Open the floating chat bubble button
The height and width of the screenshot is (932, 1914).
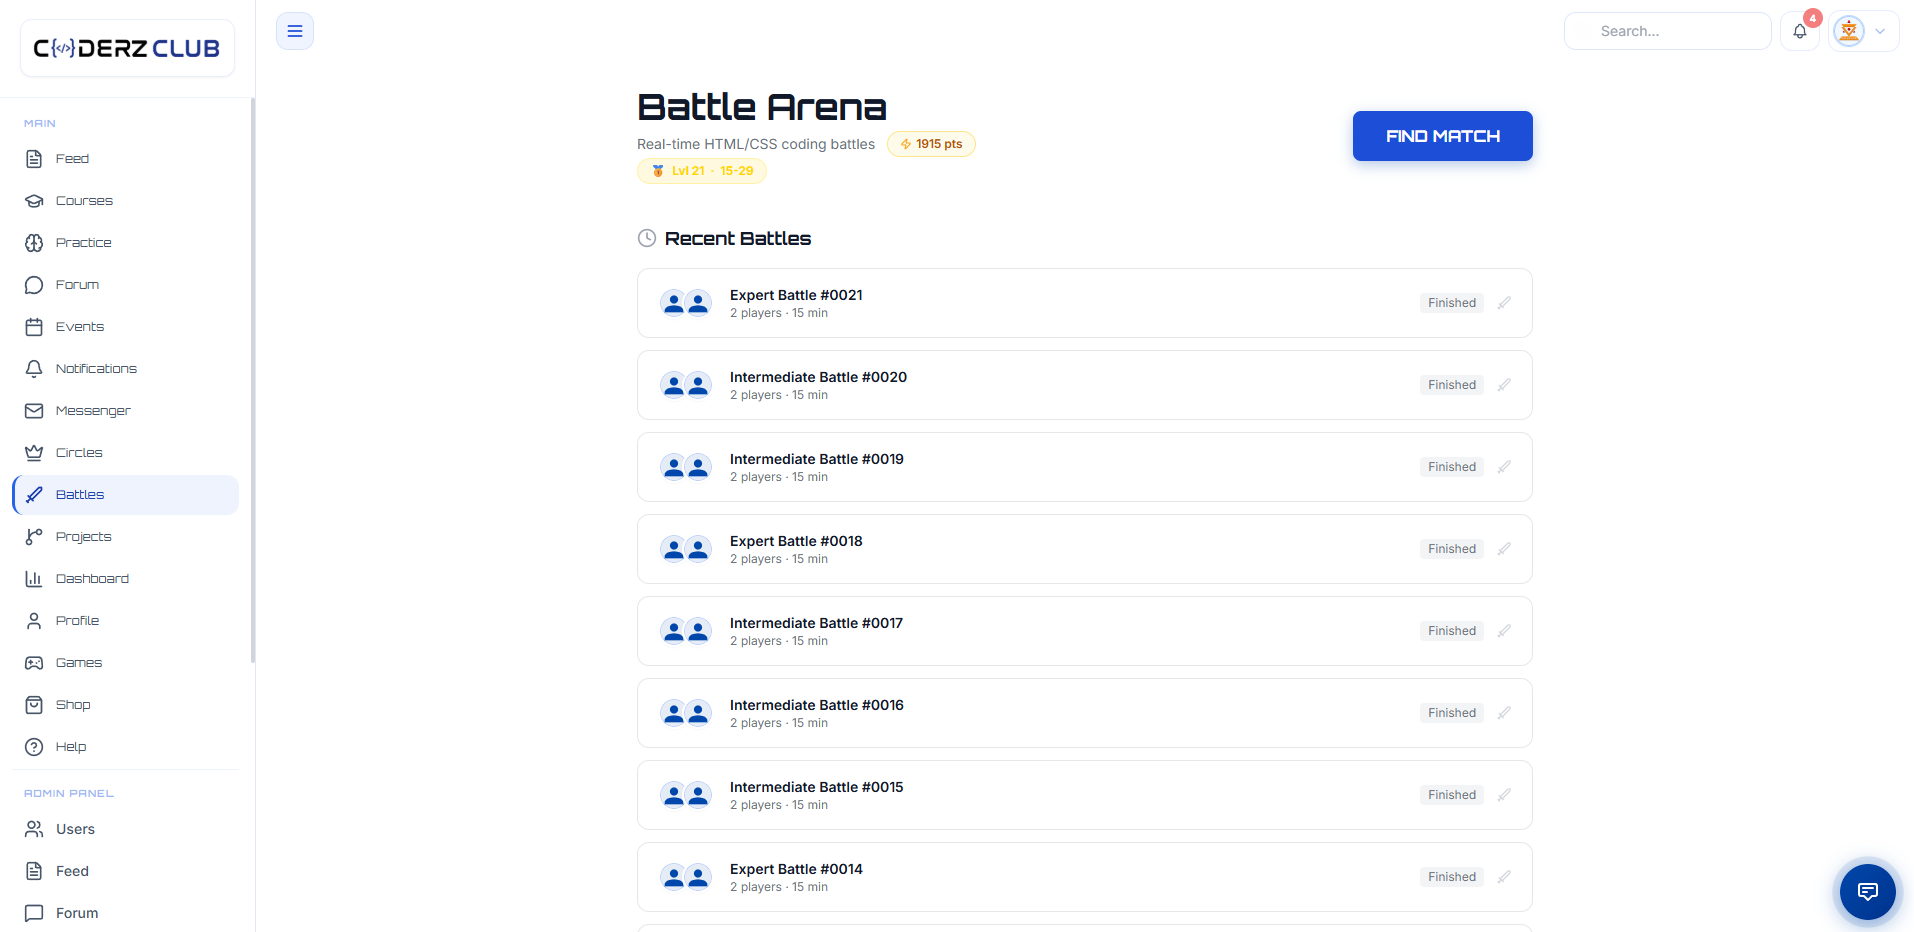tap(1867, 891)
